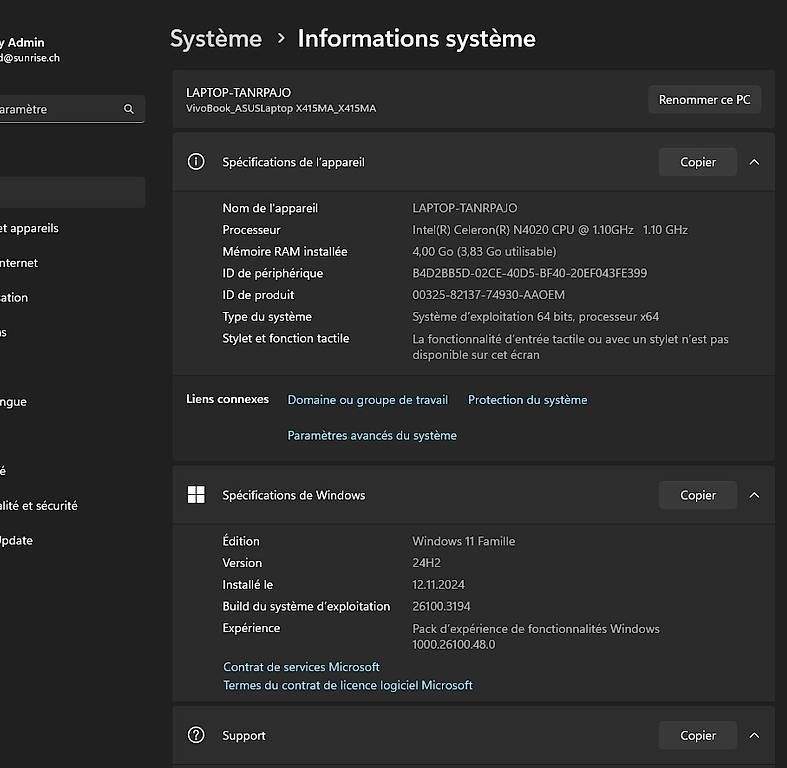The image size is (787, 768).
Task: Select the highlighted sidebar item
Action: [73, 192]
